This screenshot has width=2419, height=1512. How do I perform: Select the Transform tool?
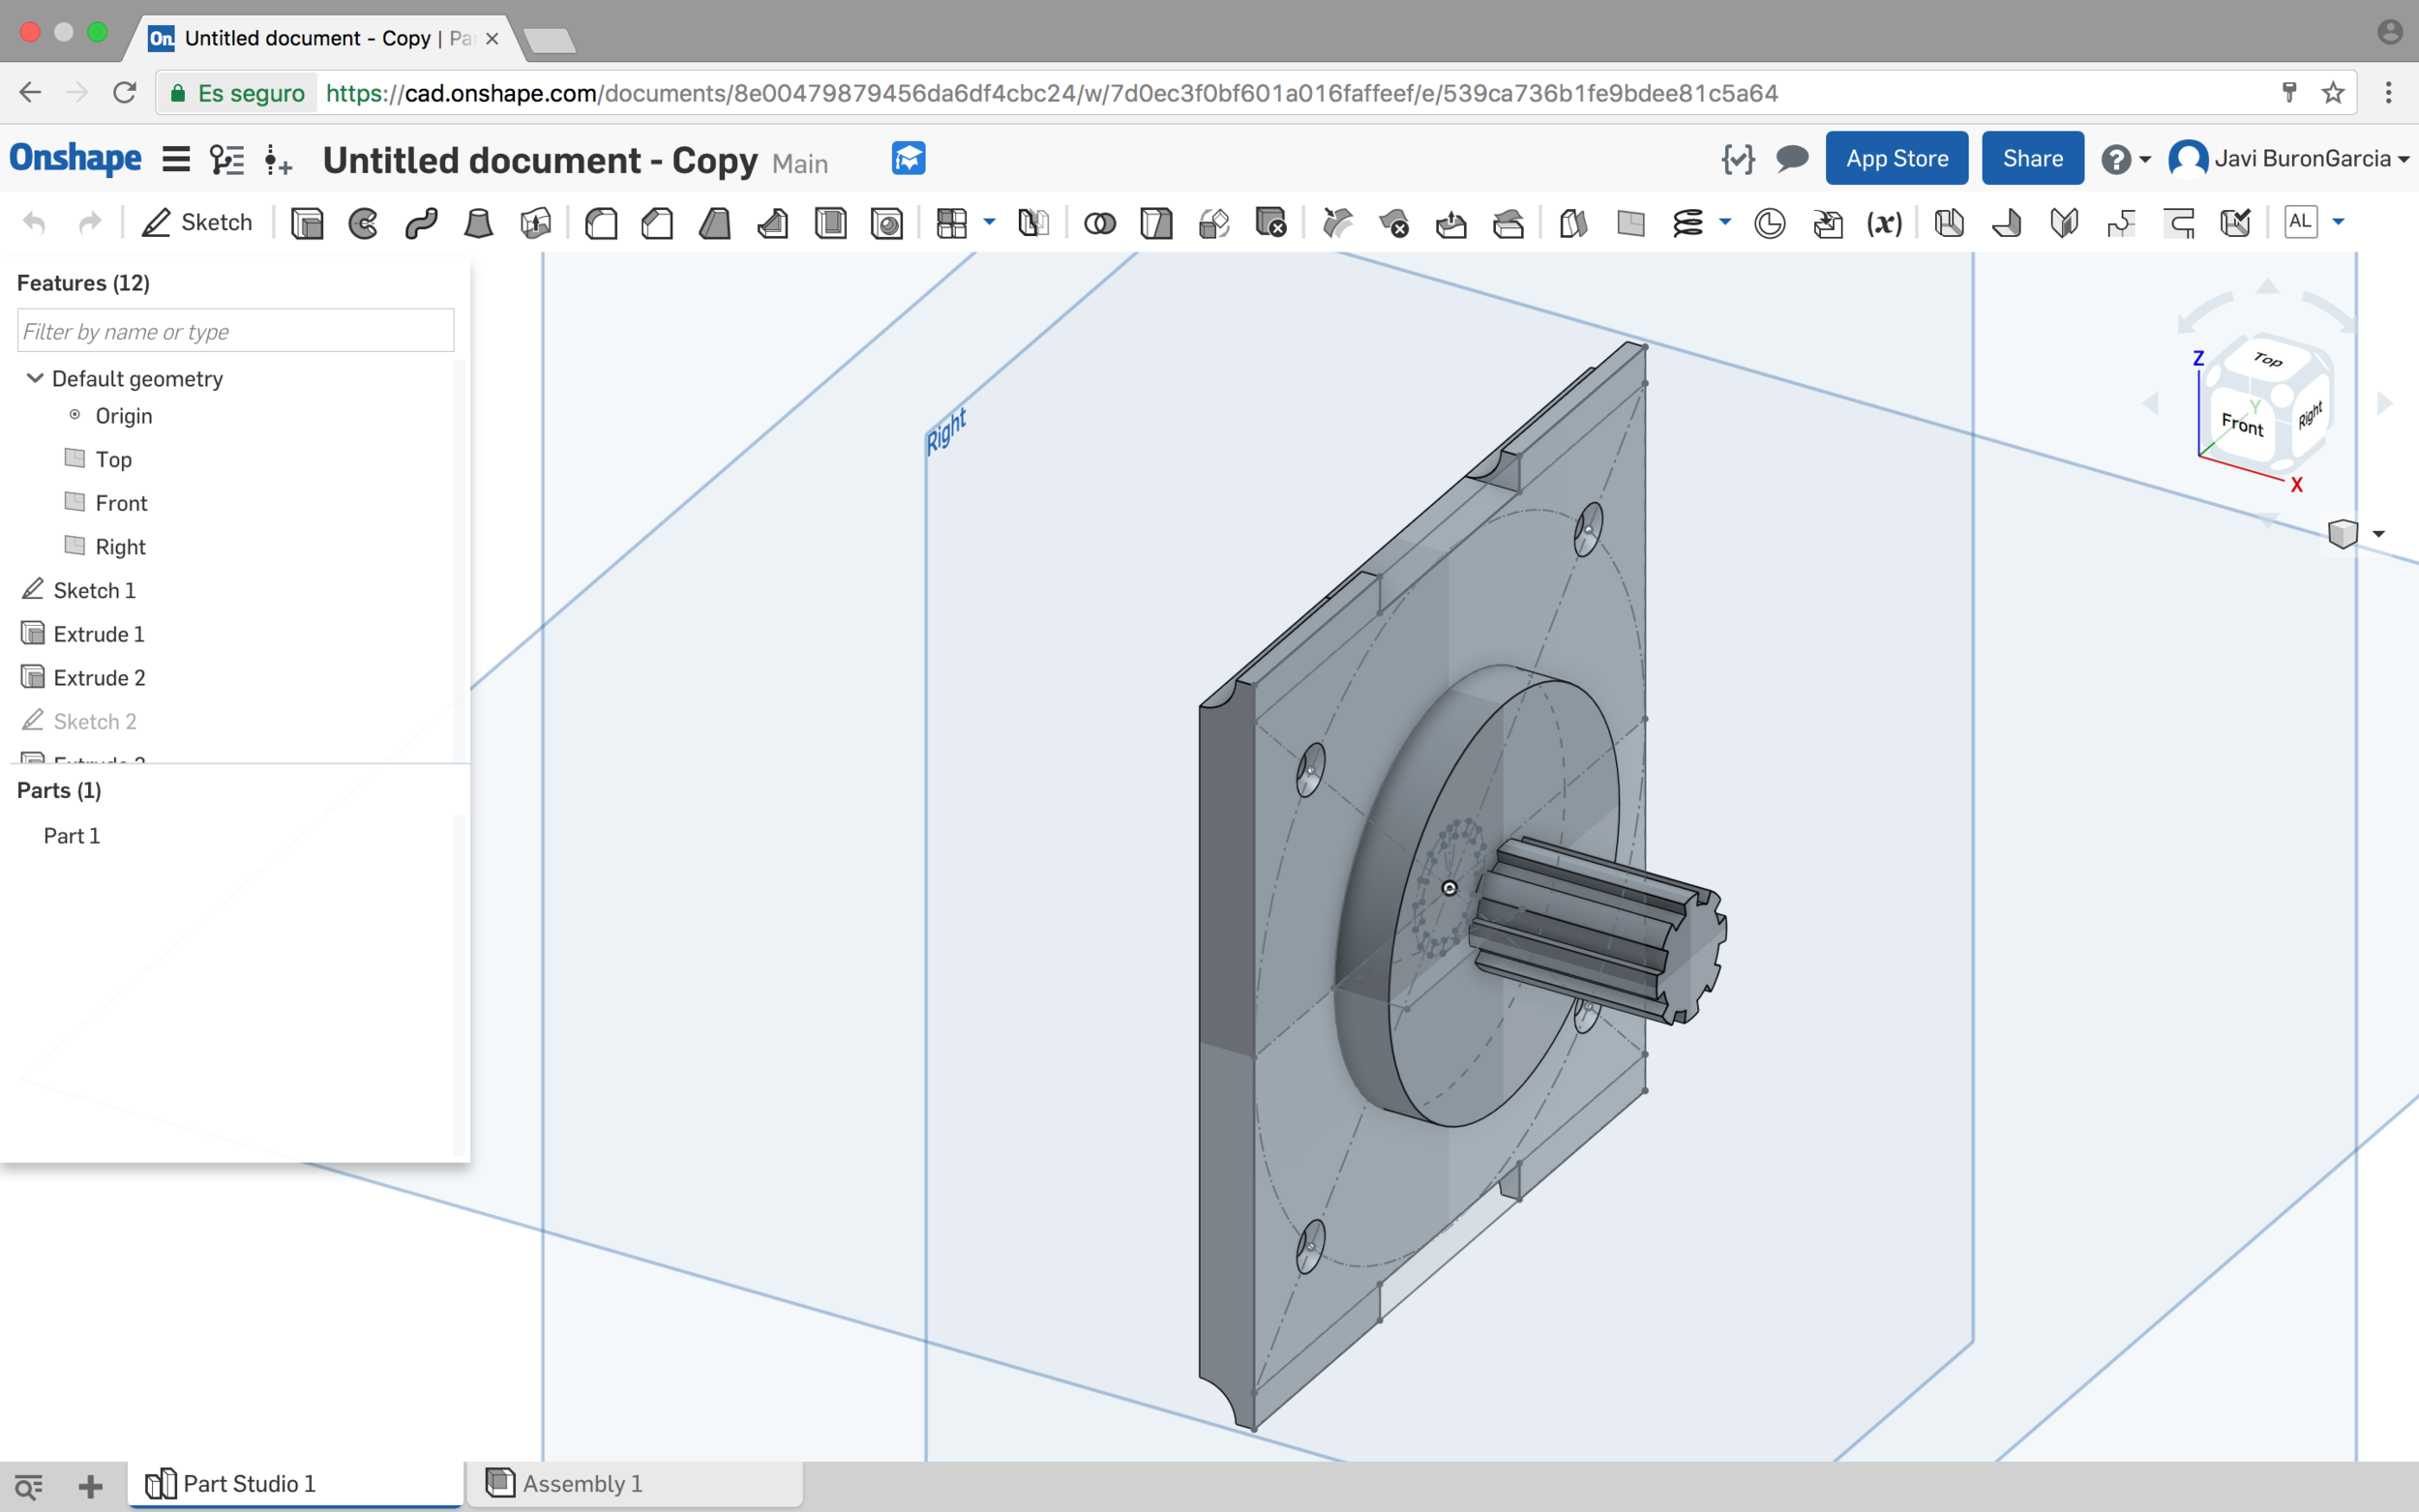[1214, 222]
